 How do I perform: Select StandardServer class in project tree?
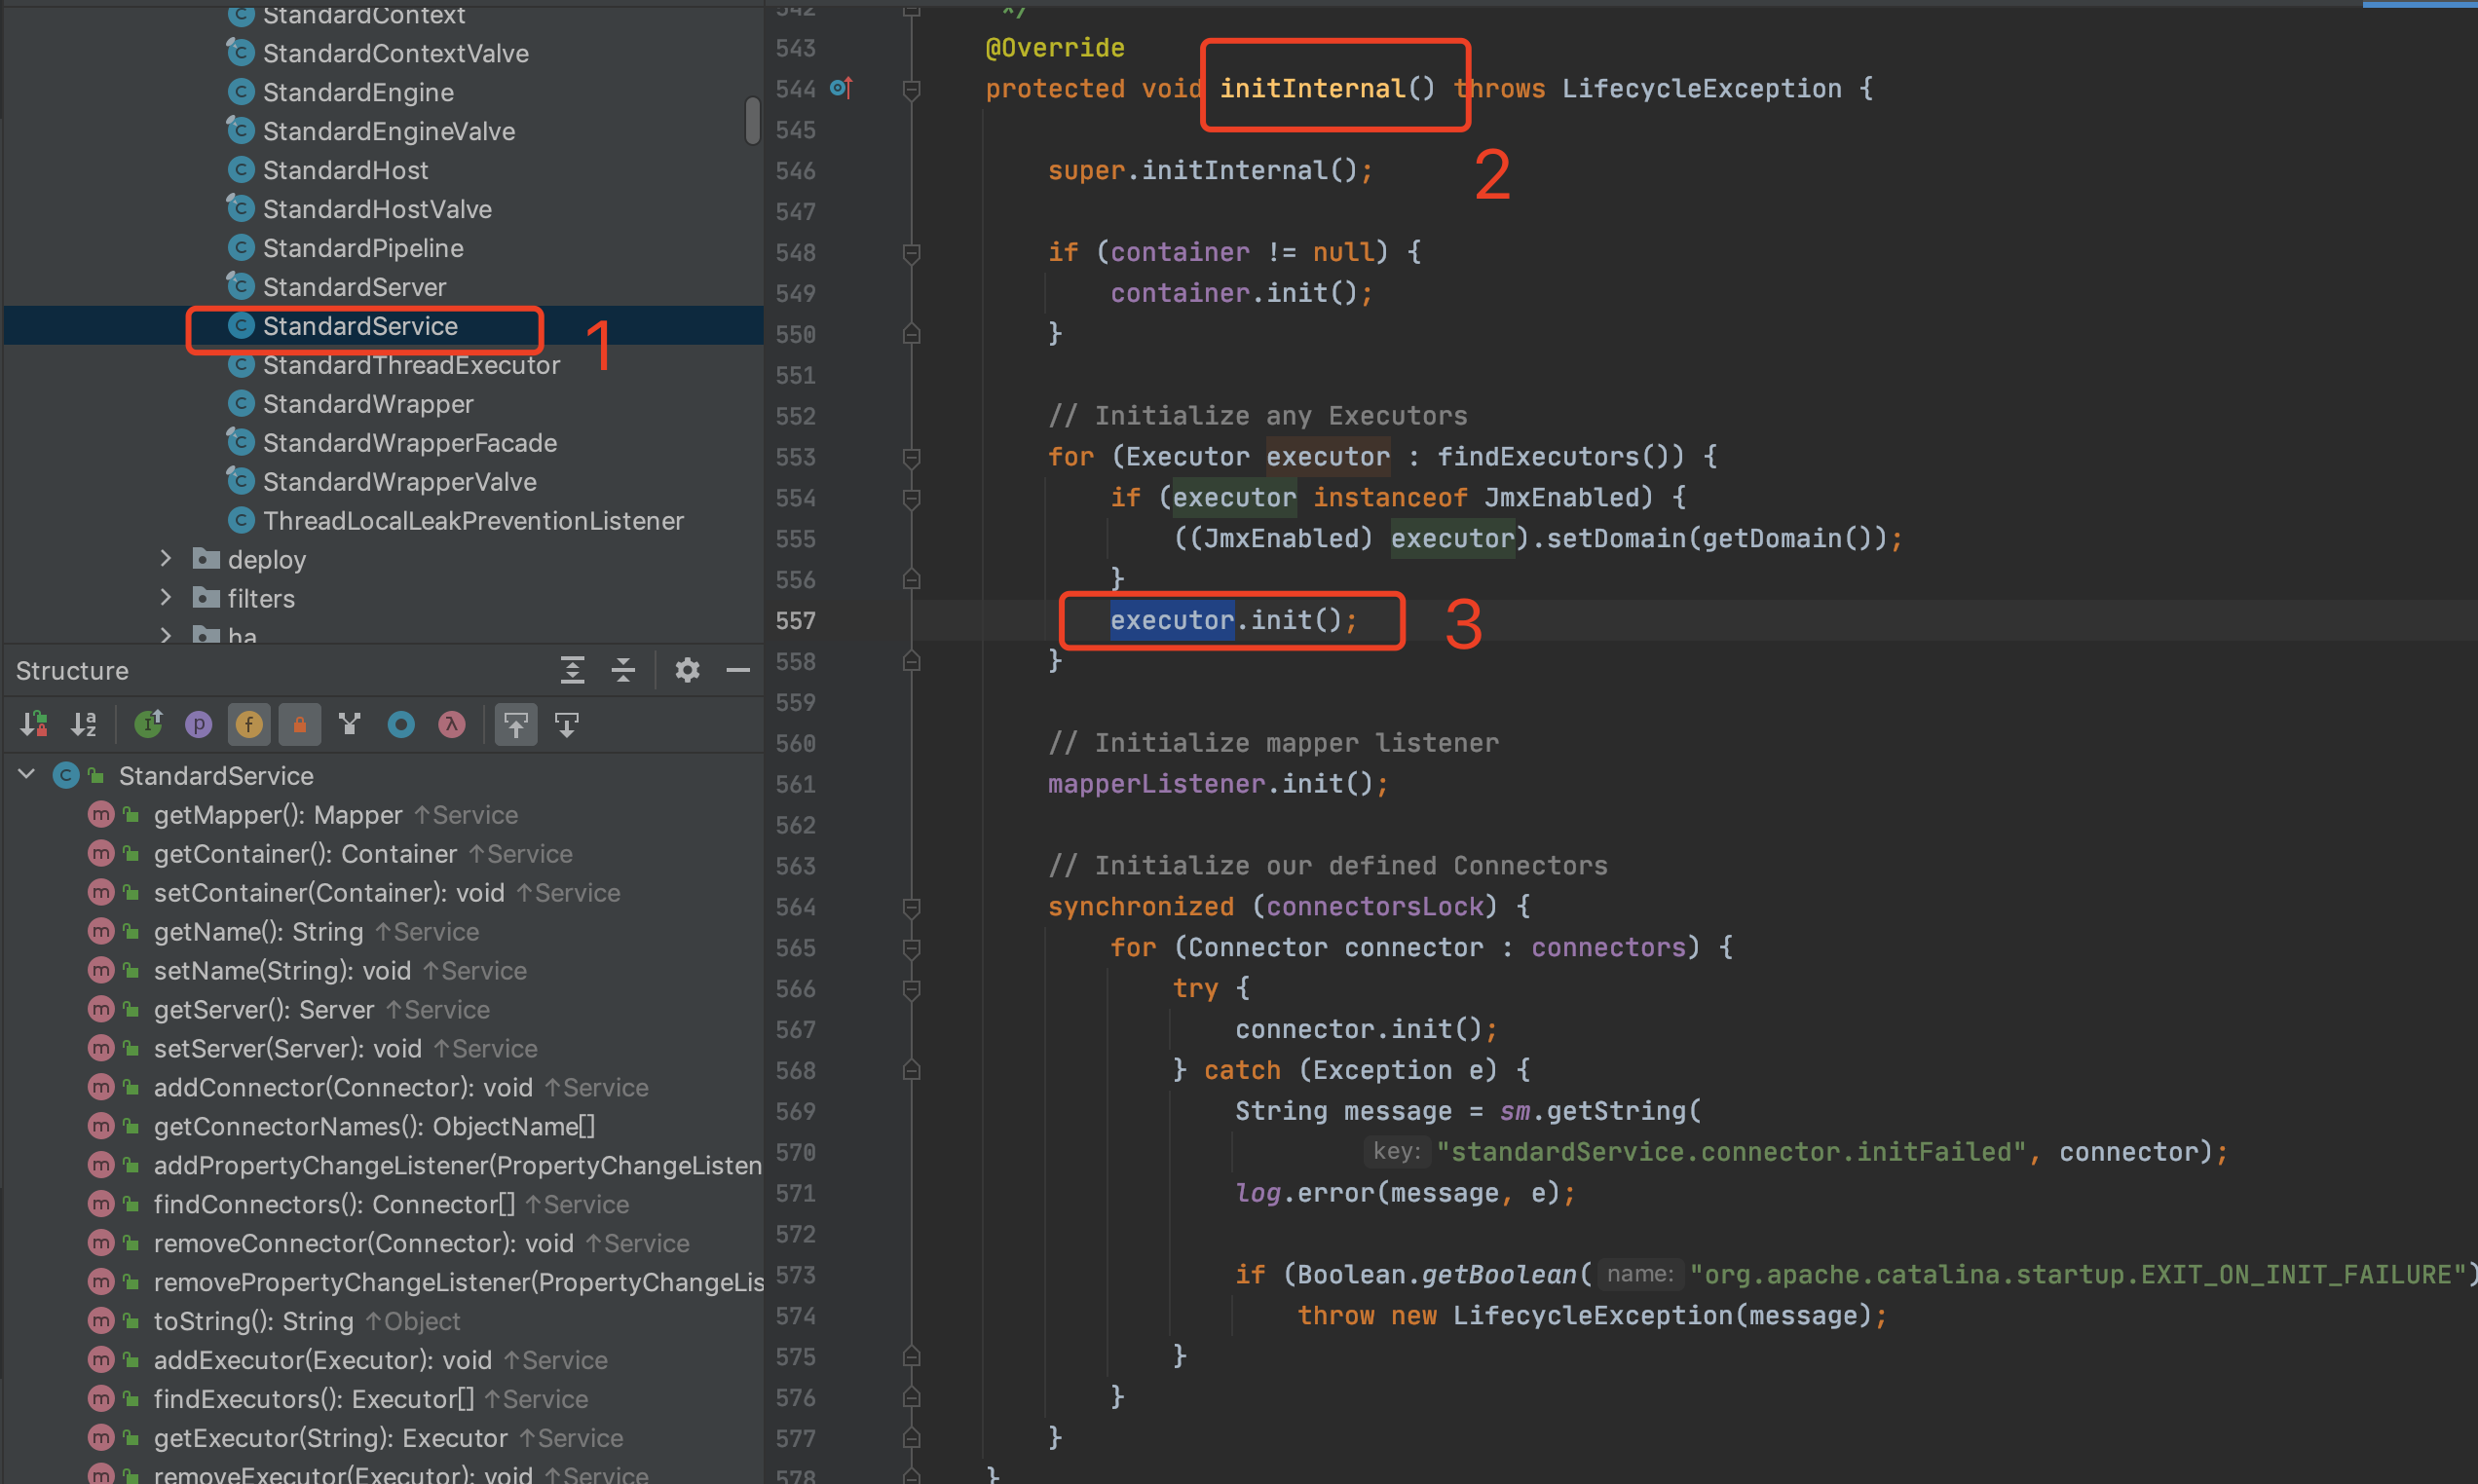point(354,287)
